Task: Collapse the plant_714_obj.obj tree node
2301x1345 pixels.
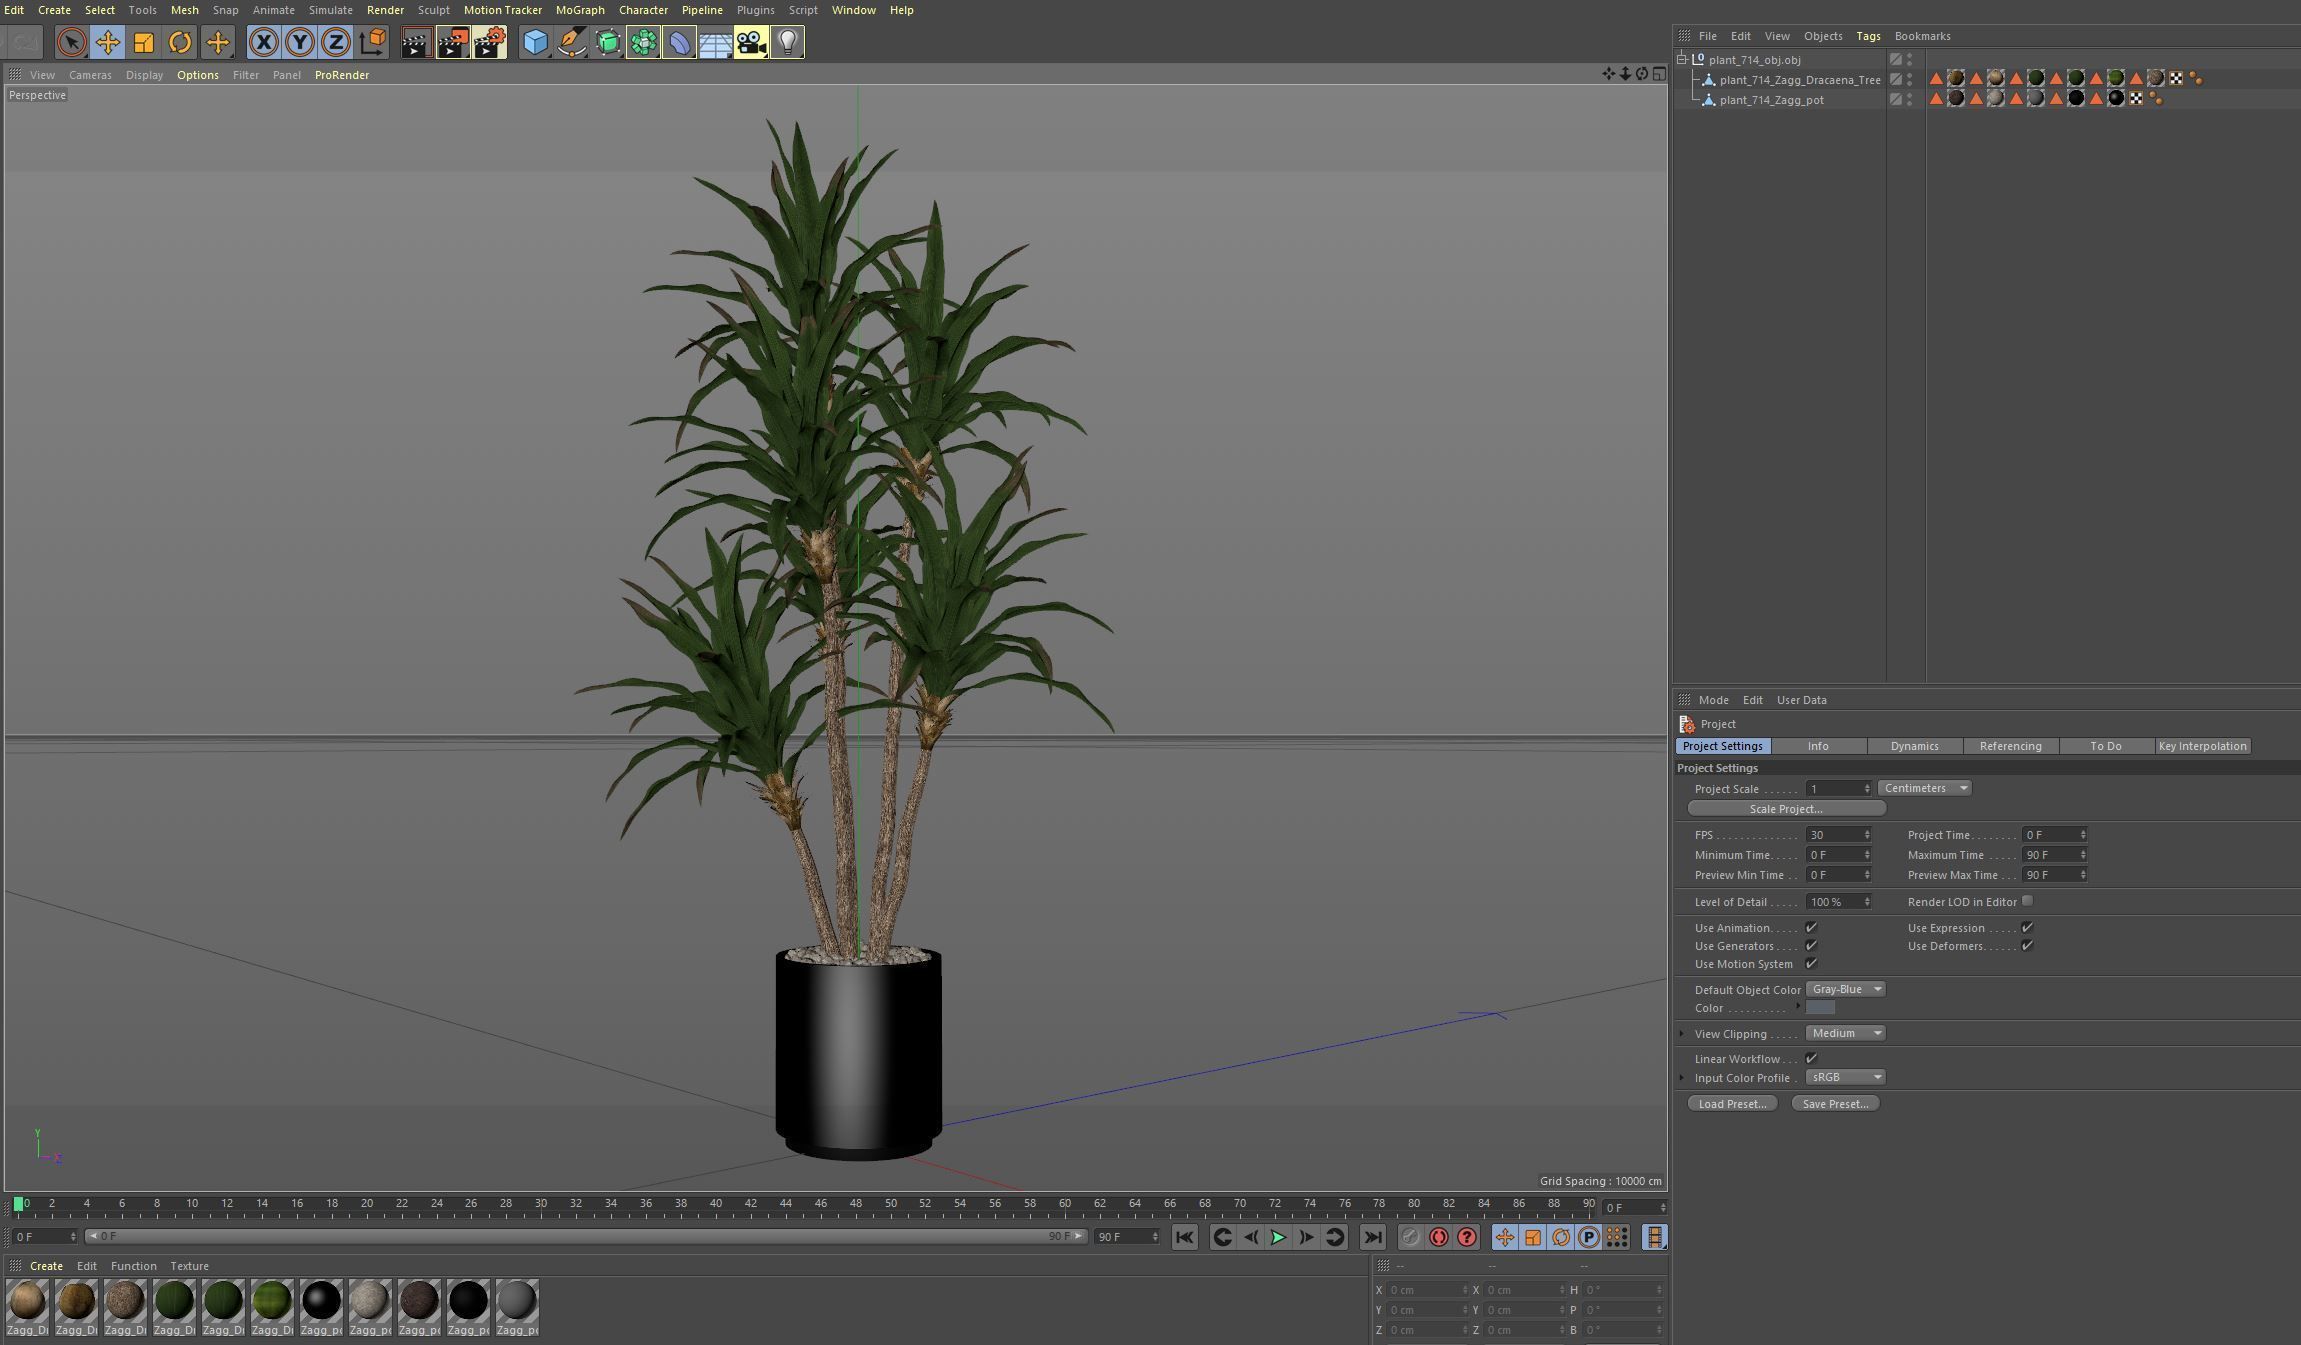Action: [x=1682, y=60]
